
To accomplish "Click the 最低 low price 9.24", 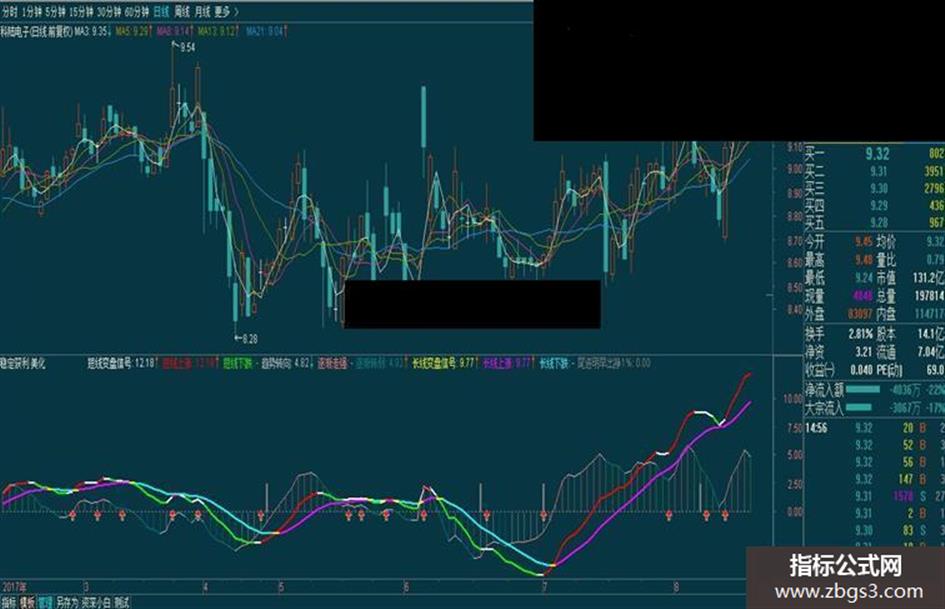I will tap(864, 278).
